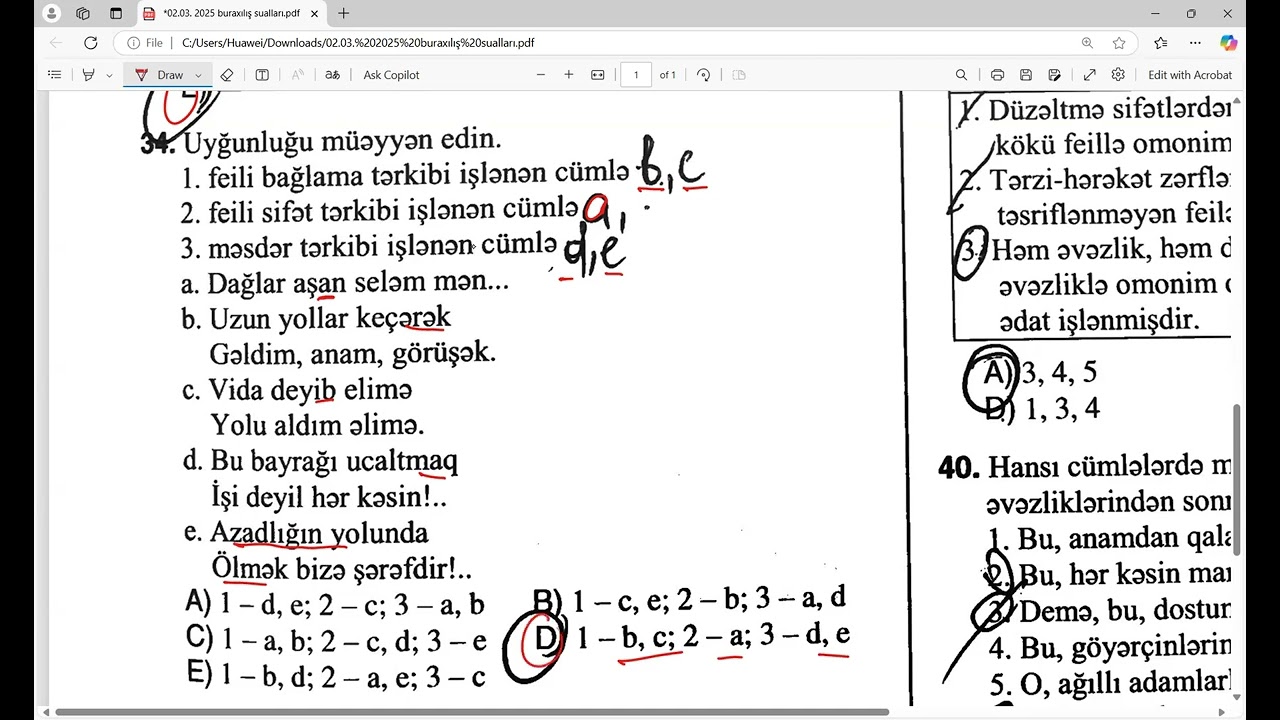Open the Copilot sidebar
This screenshot has width=1280, height=720.
(1228, 43)
